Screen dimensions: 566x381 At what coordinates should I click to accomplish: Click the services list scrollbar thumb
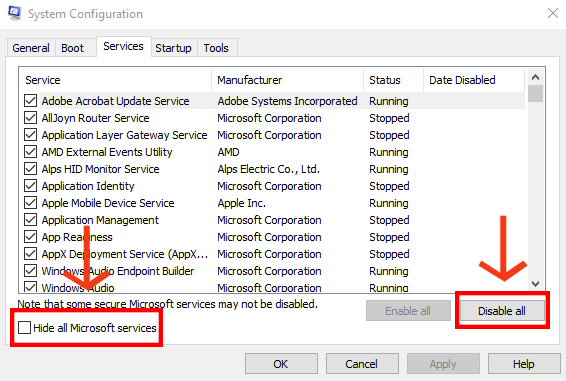coord(535,94)
